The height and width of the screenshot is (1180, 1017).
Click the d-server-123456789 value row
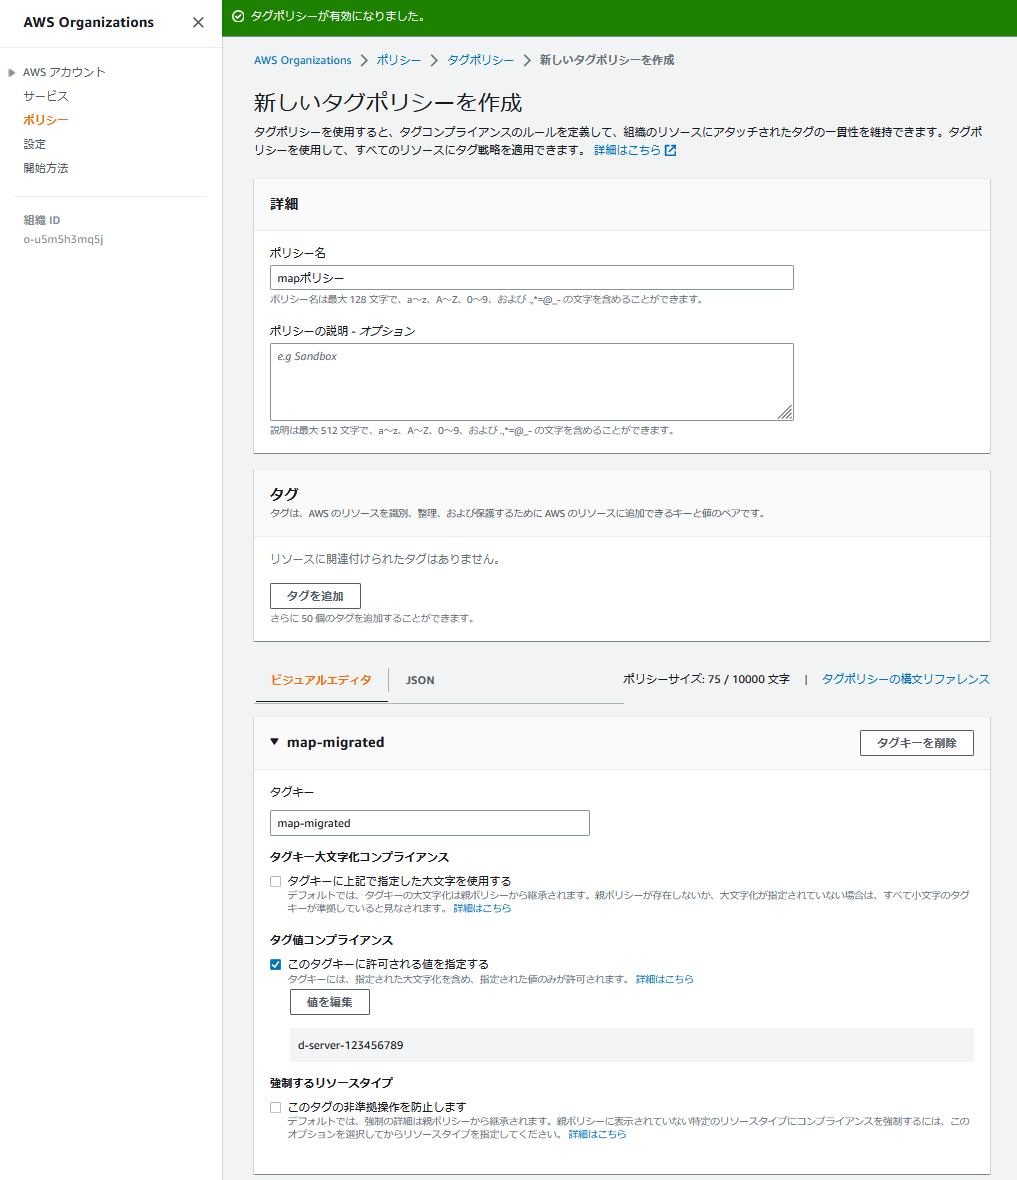pos(632,1045)
